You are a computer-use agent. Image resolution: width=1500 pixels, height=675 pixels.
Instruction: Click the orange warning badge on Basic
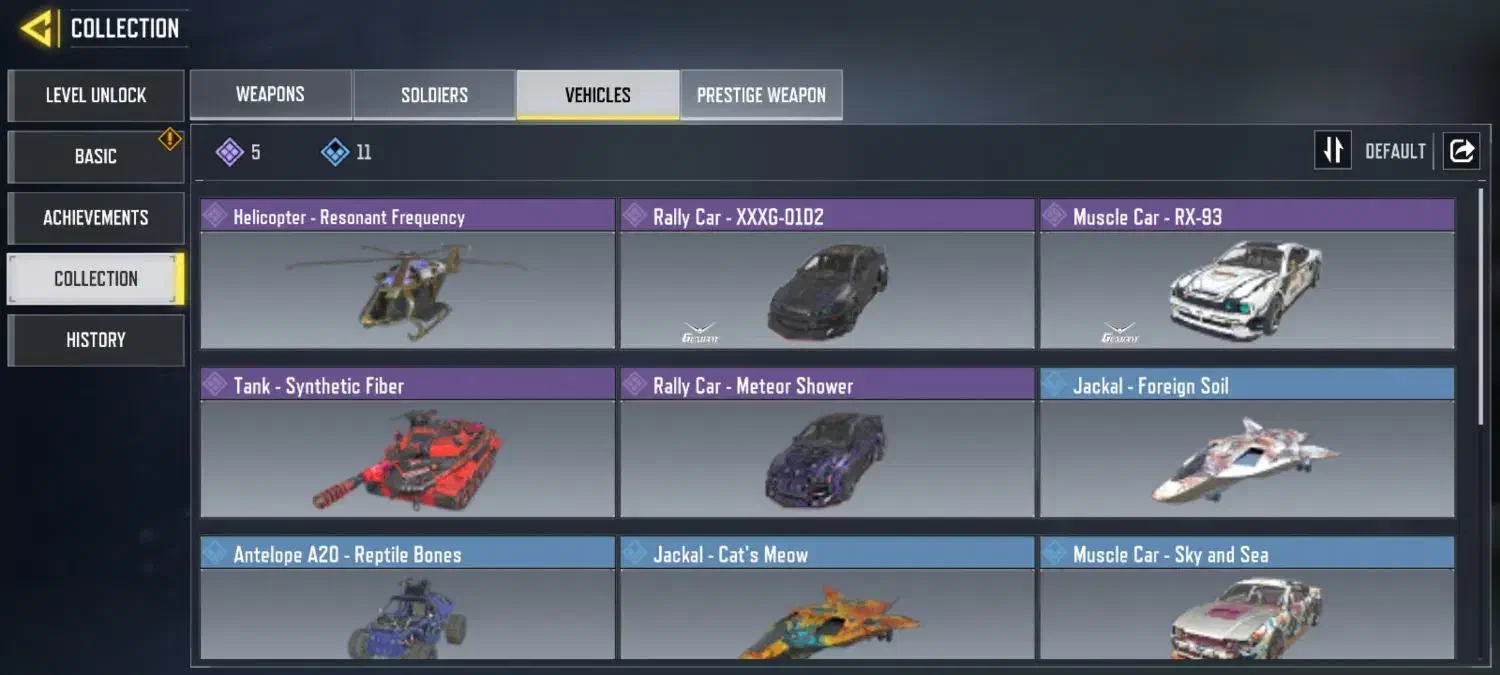pos(170,139)
